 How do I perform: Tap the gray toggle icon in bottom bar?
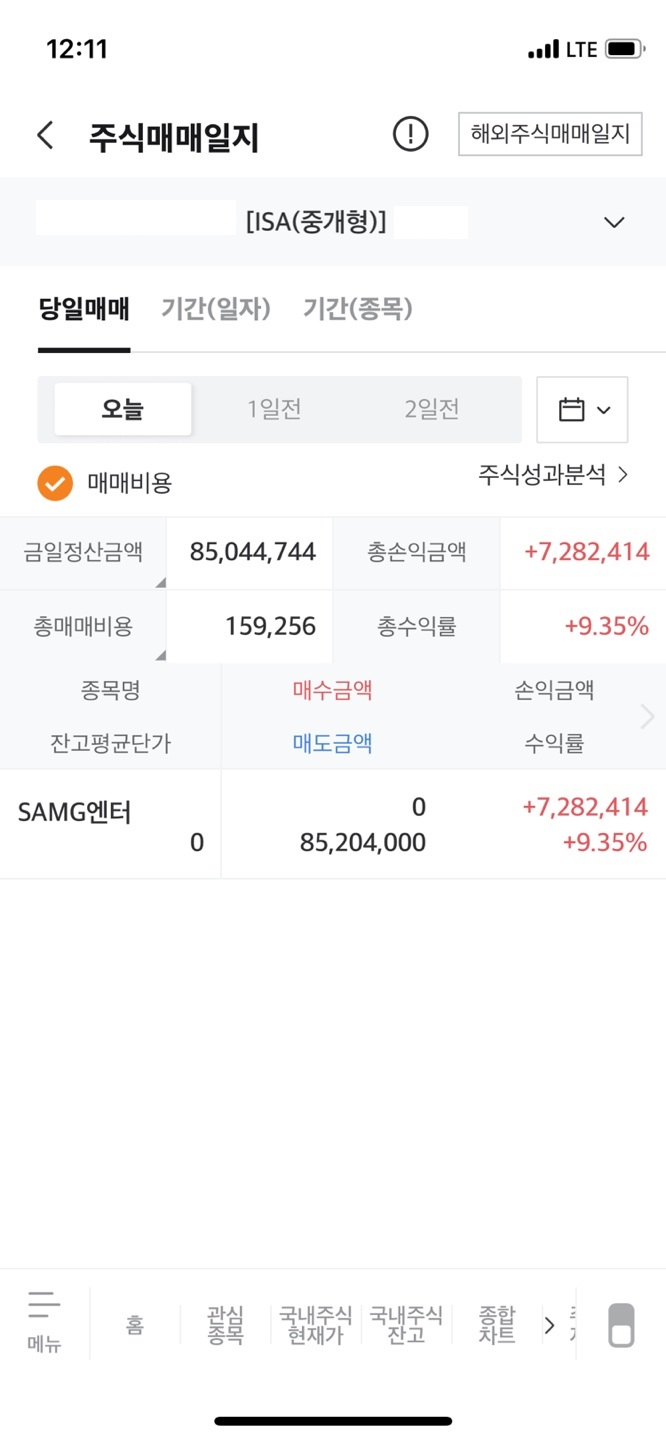pos(621,1325)
